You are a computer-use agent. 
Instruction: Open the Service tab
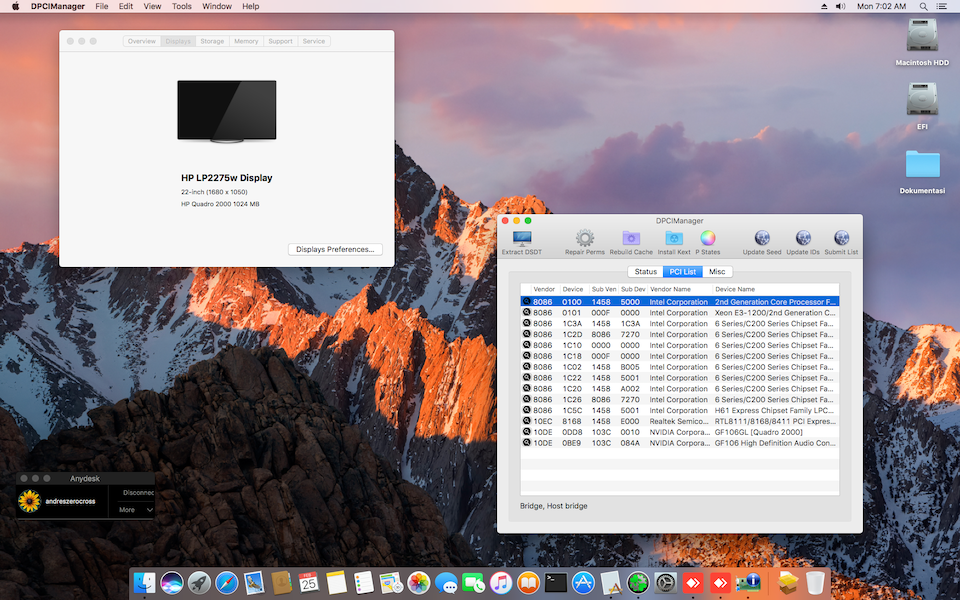coord(313,41)
